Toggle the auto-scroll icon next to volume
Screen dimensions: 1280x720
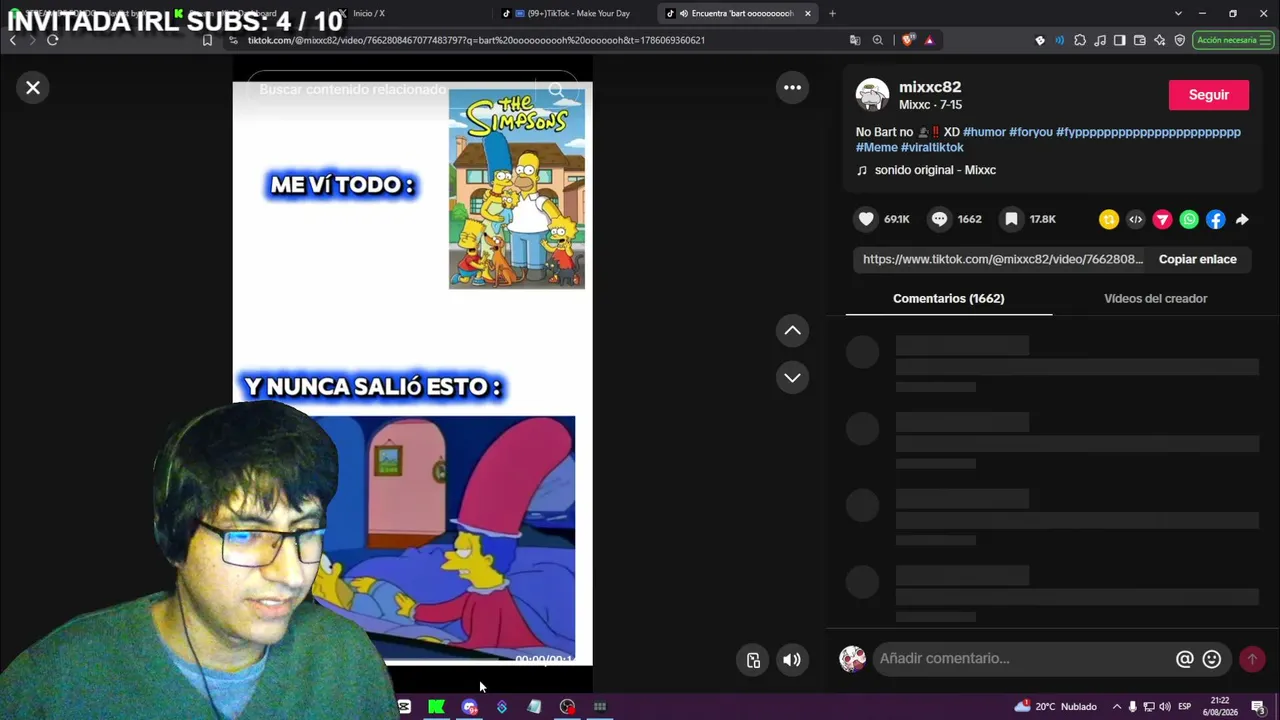(753, 660)
